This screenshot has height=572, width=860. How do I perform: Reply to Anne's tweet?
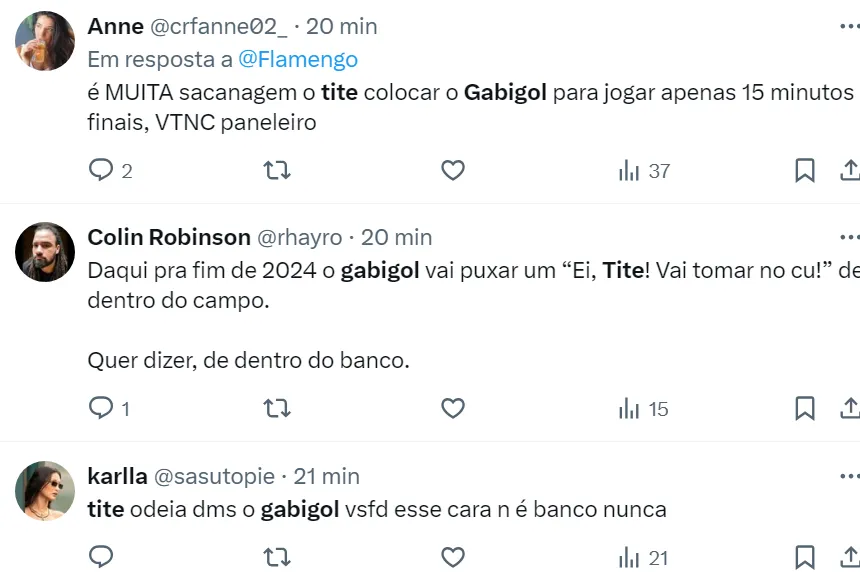point(102,171)
